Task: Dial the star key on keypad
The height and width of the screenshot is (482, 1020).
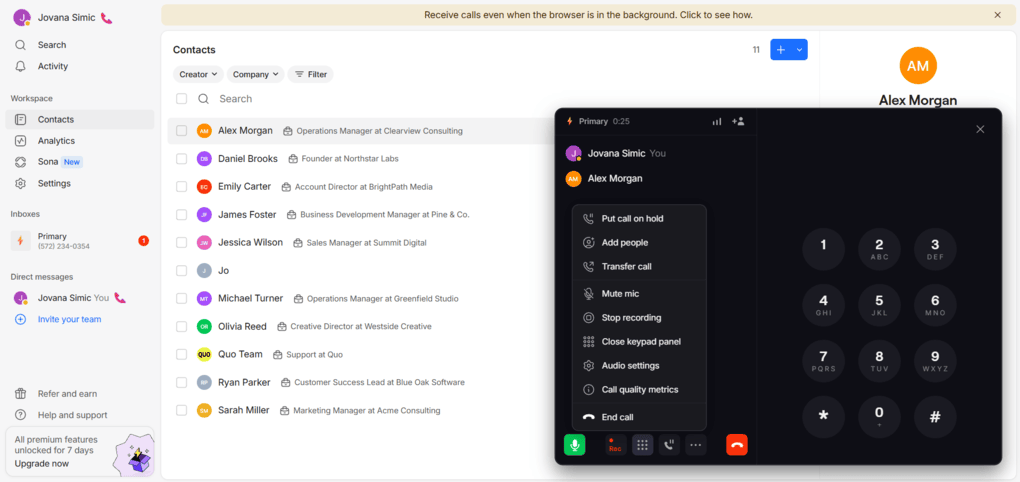Action: (824, 417)
